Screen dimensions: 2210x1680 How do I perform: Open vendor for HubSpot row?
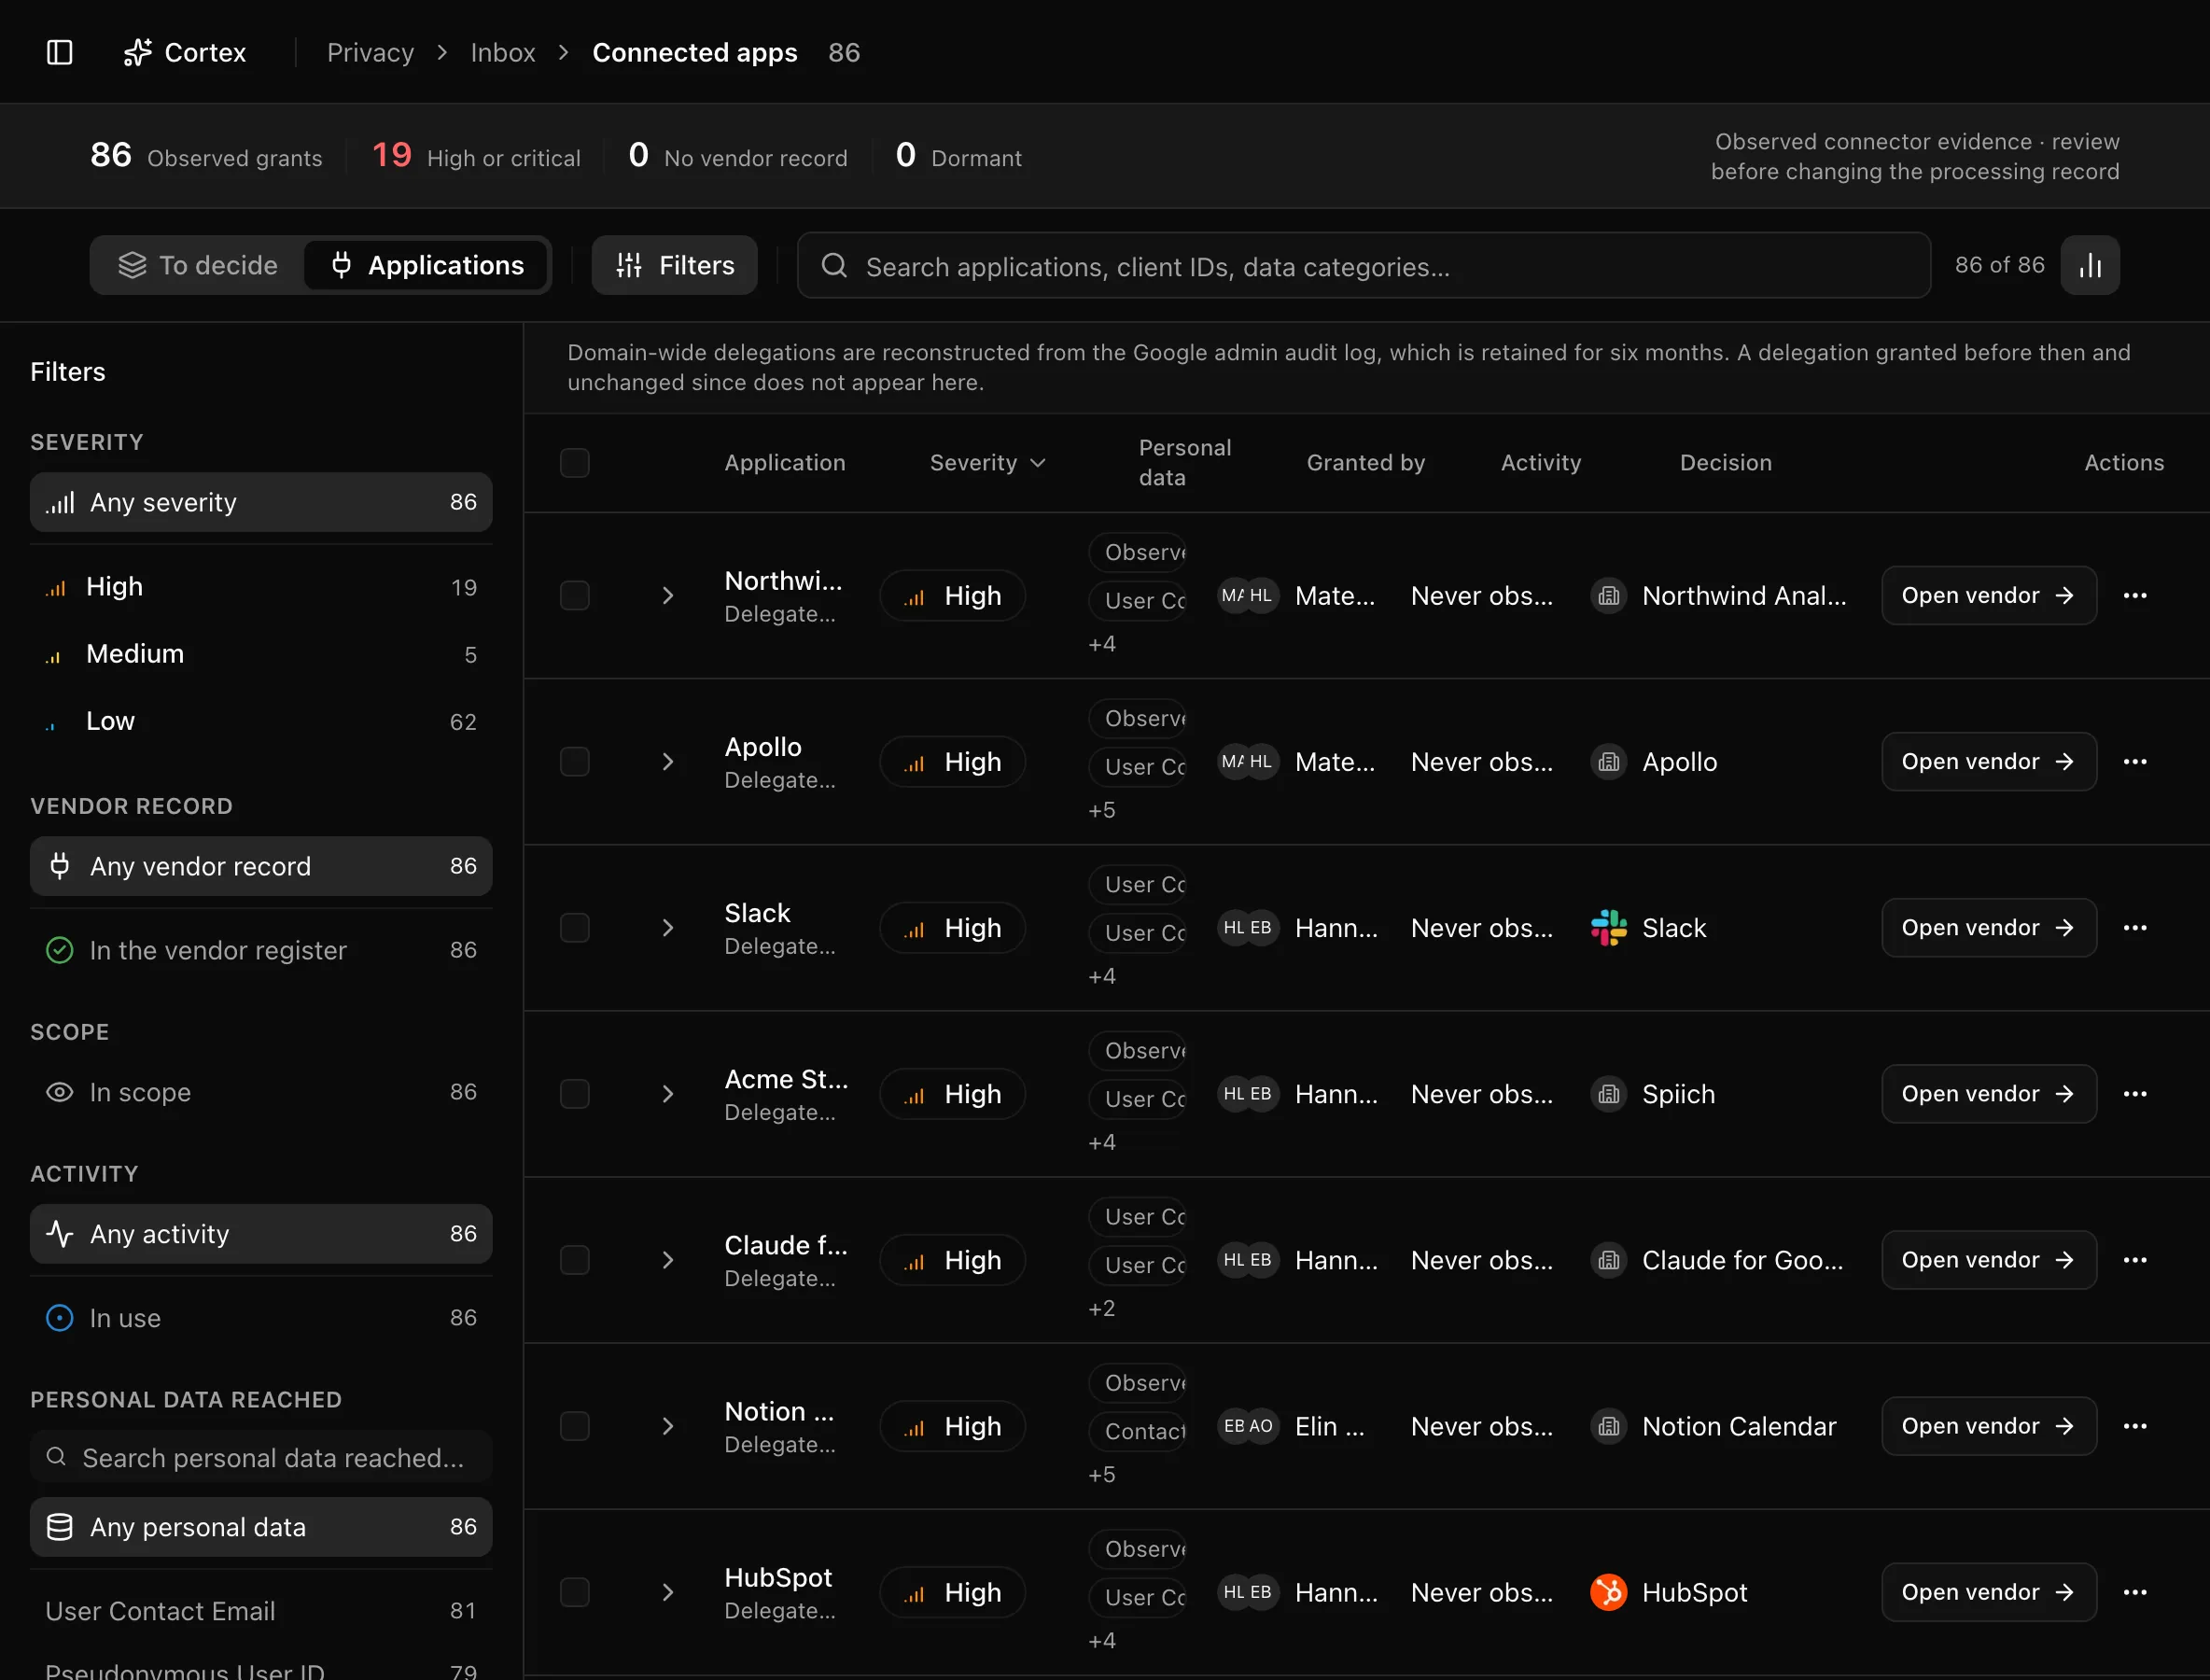[x=1988, y=1592]
